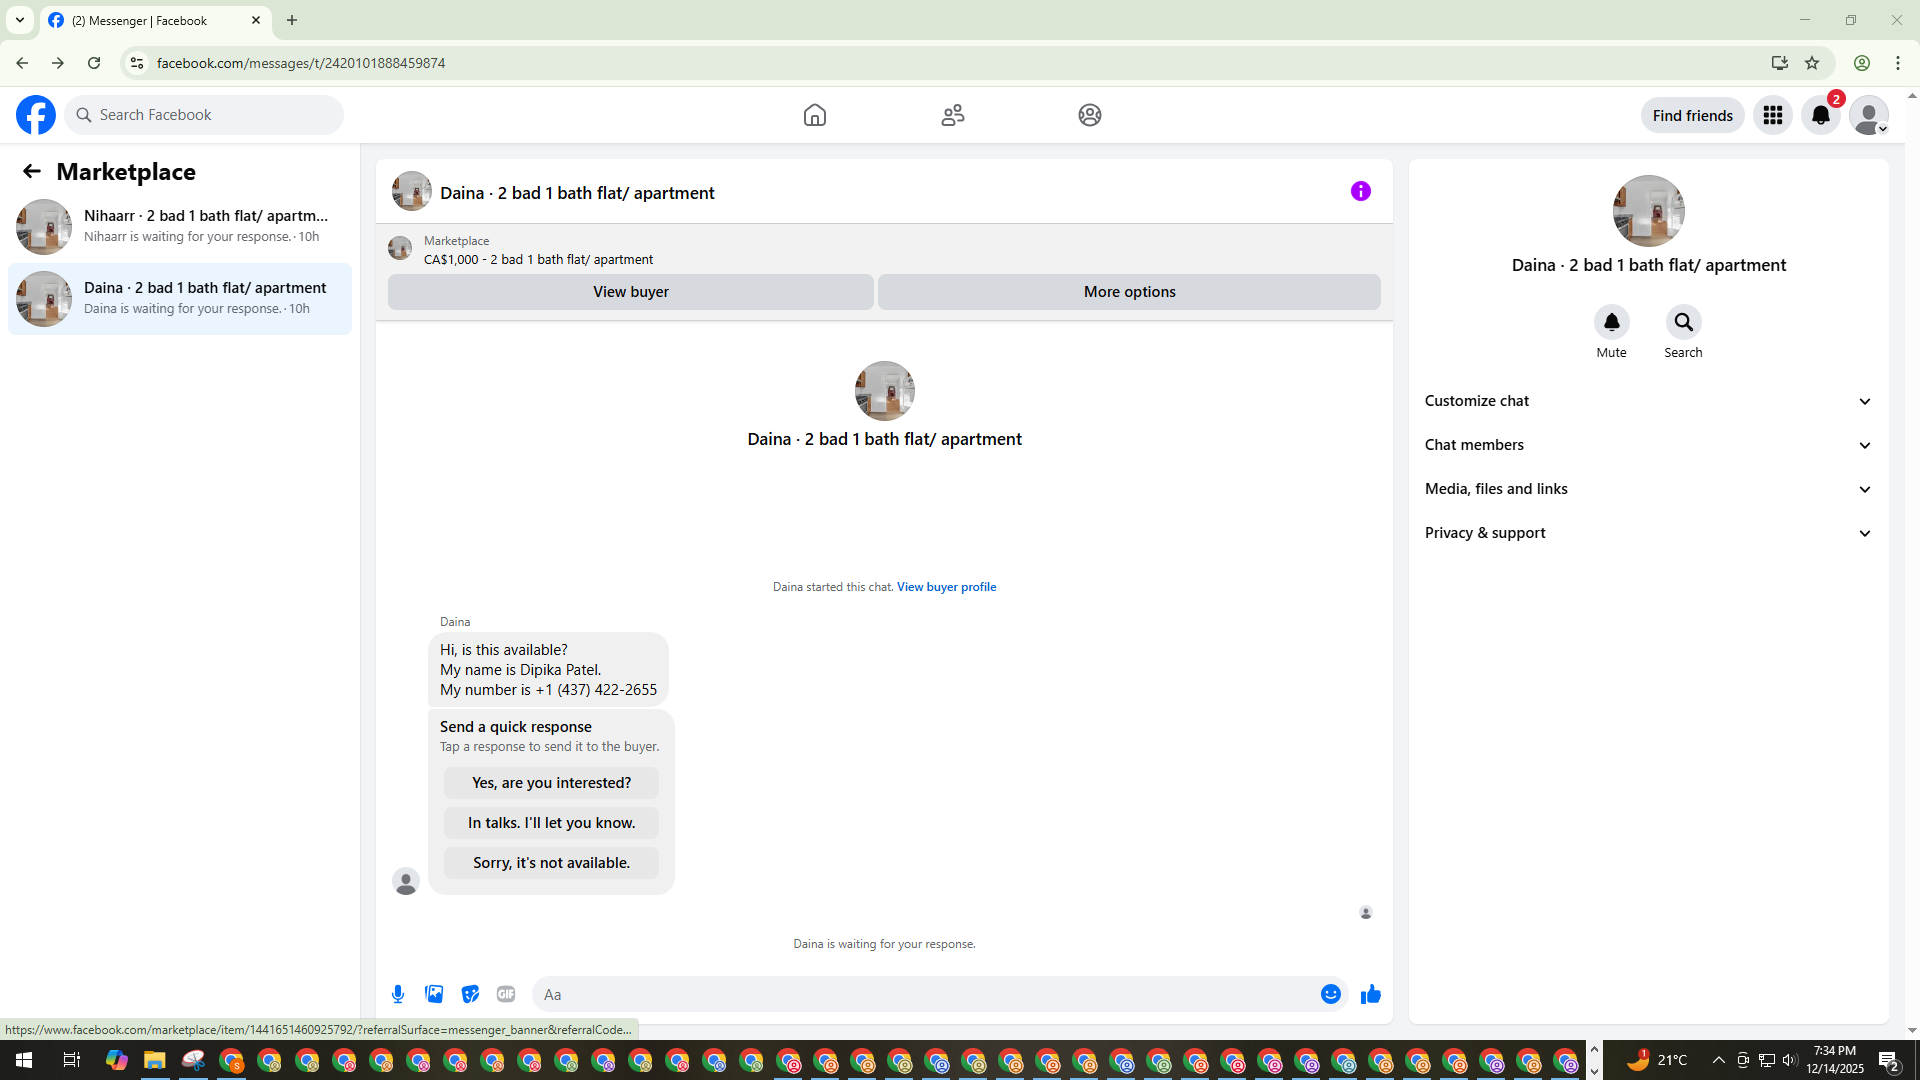
Task: Open the emoji picker in the message box
Action: point(1330,994)
